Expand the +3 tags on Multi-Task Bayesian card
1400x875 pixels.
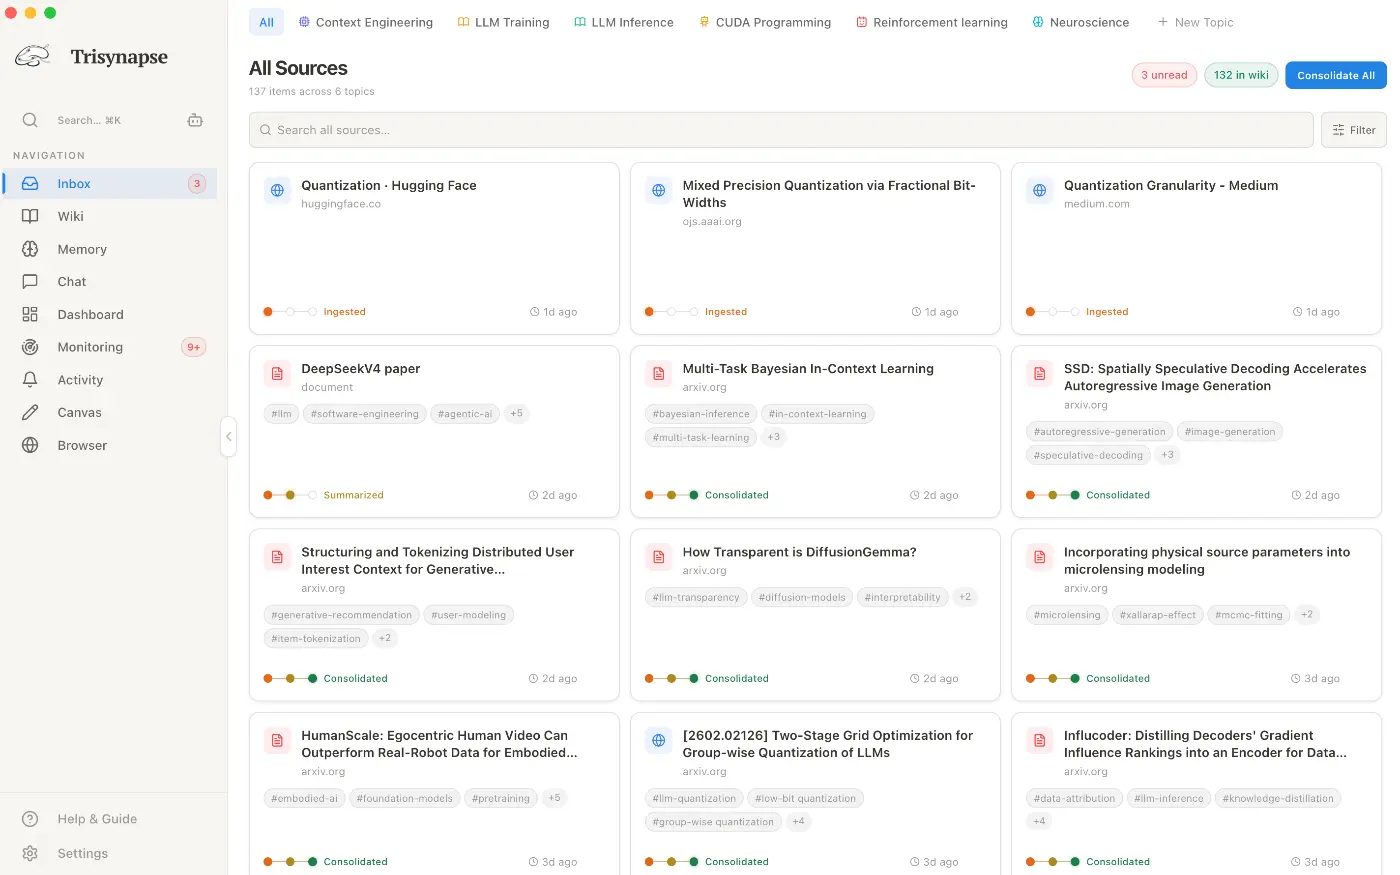tap(773, 437)
